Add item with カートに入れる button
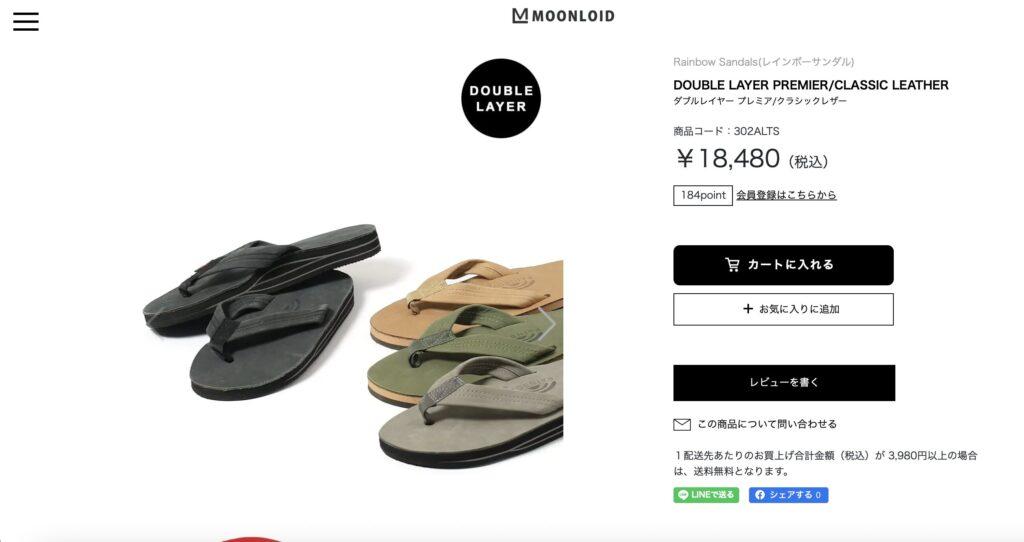The image size is (1024, 542). (x=783, y=265)
